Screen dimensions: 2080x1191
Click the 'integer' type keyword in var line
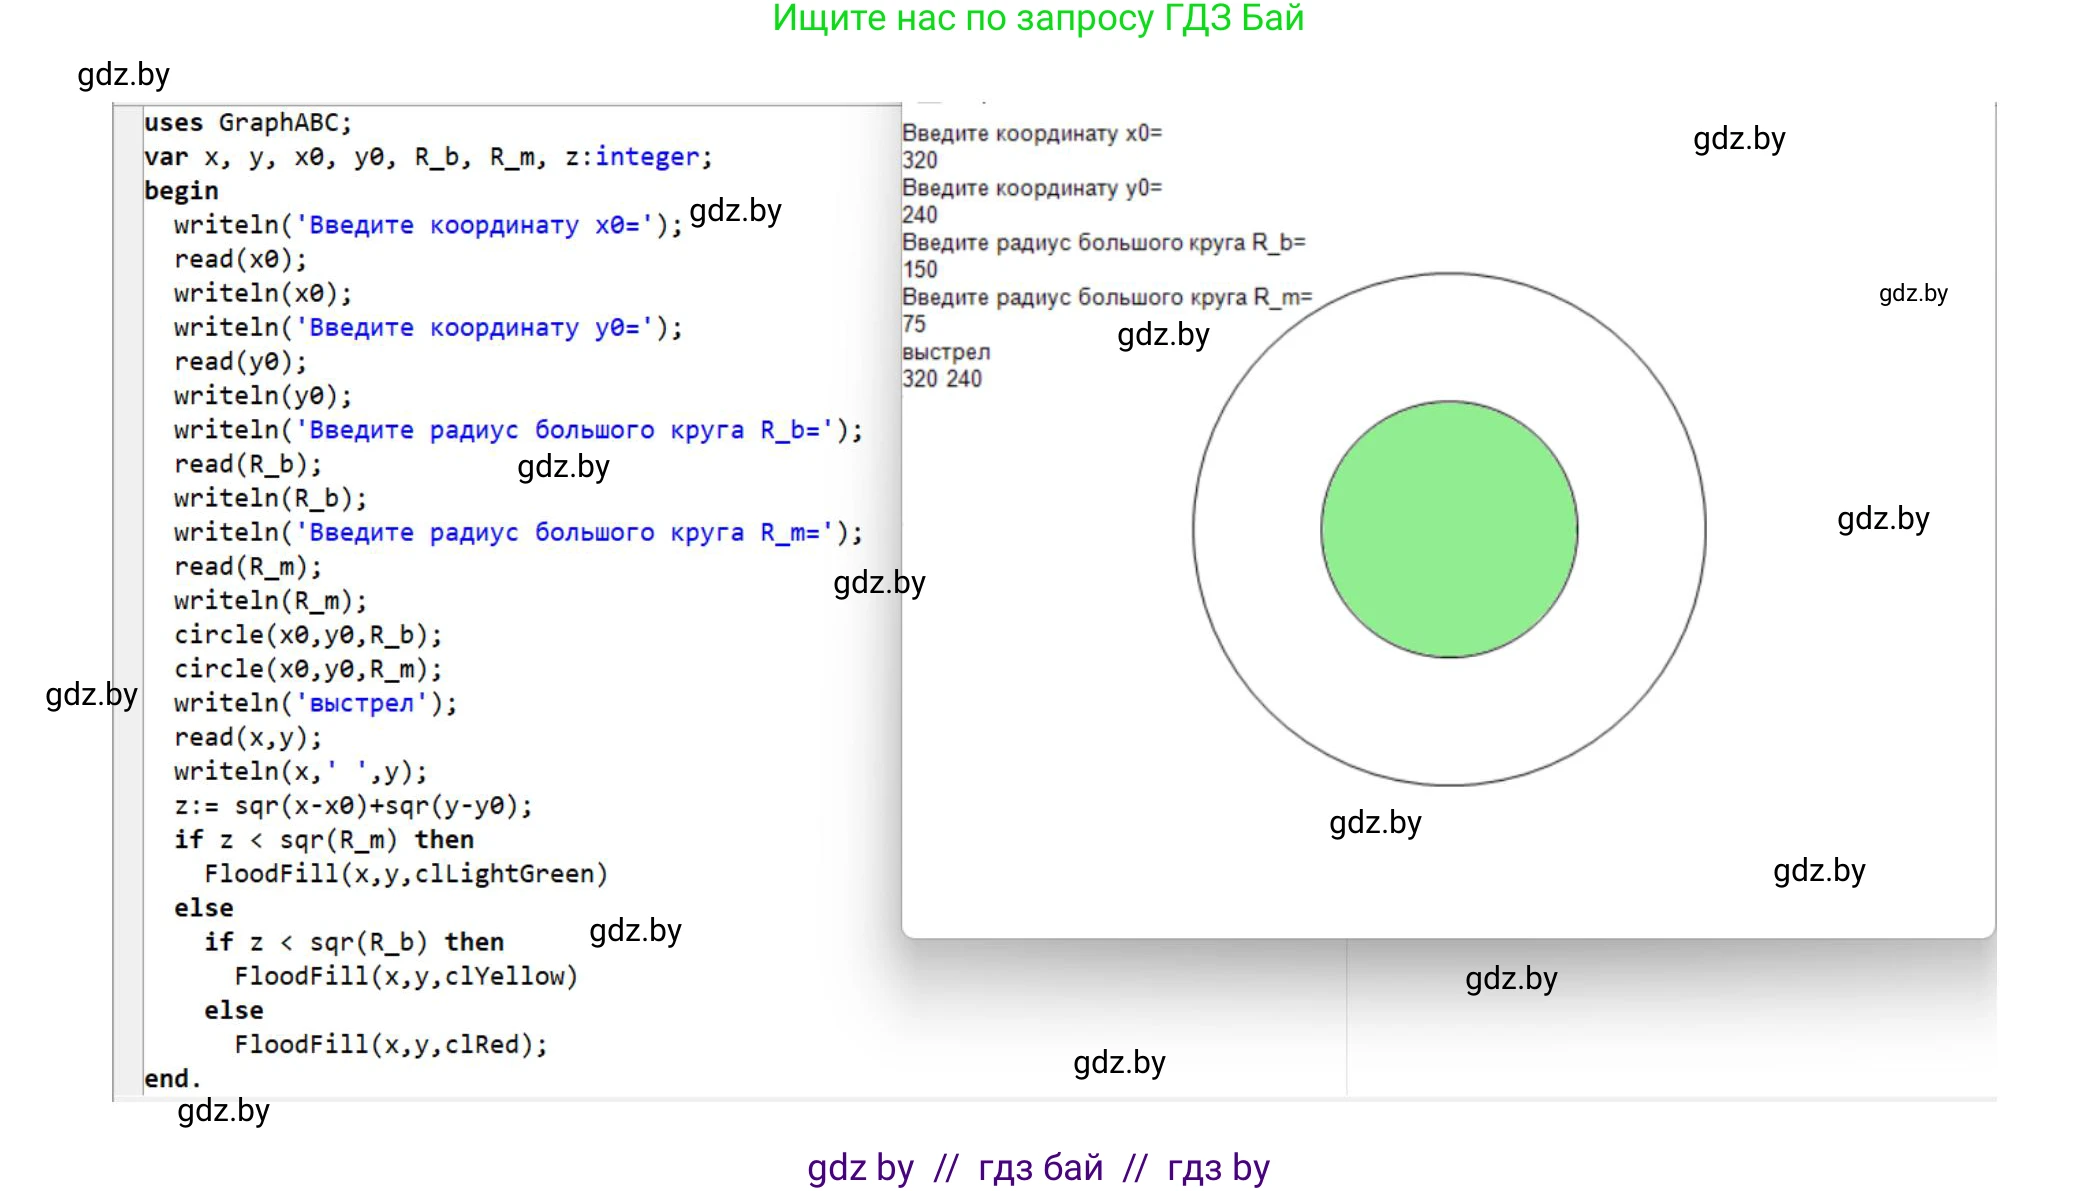[646, 157]
